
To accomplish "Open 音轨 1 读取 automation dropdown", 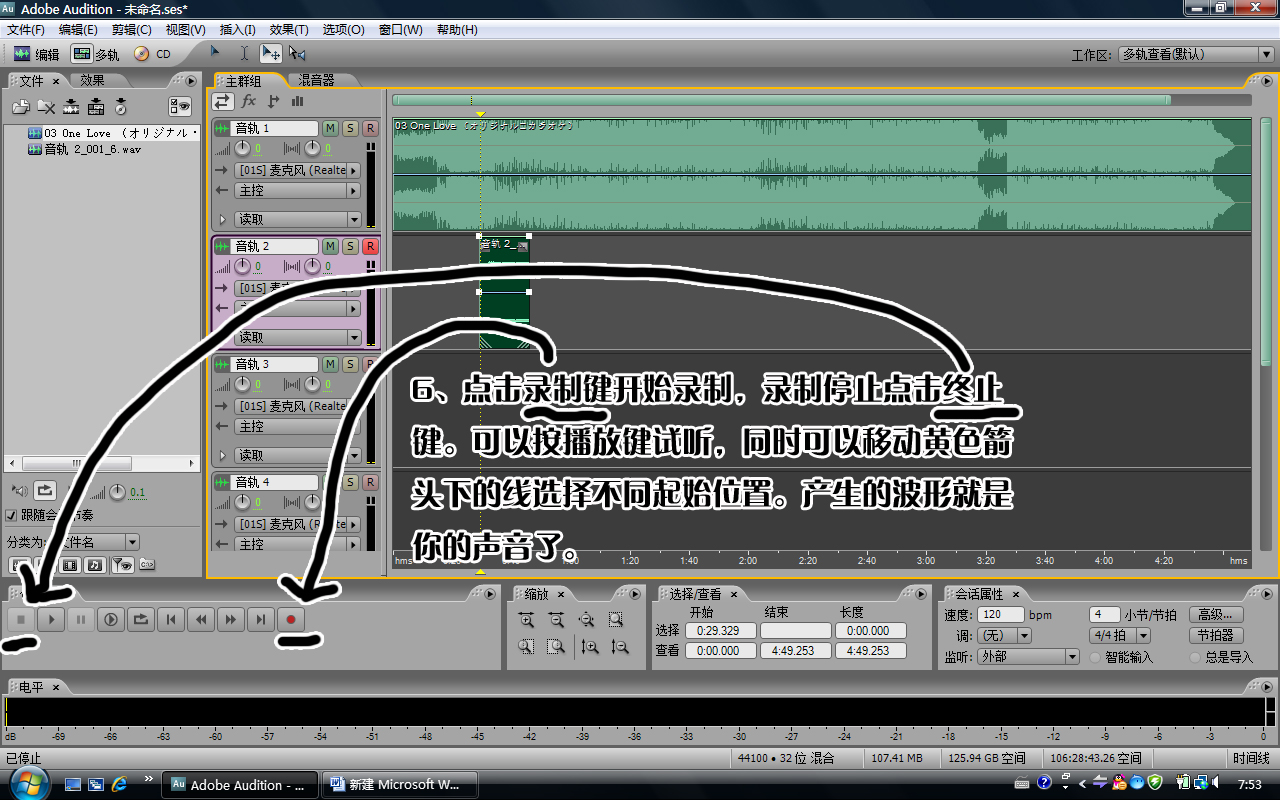I will 297,219.
